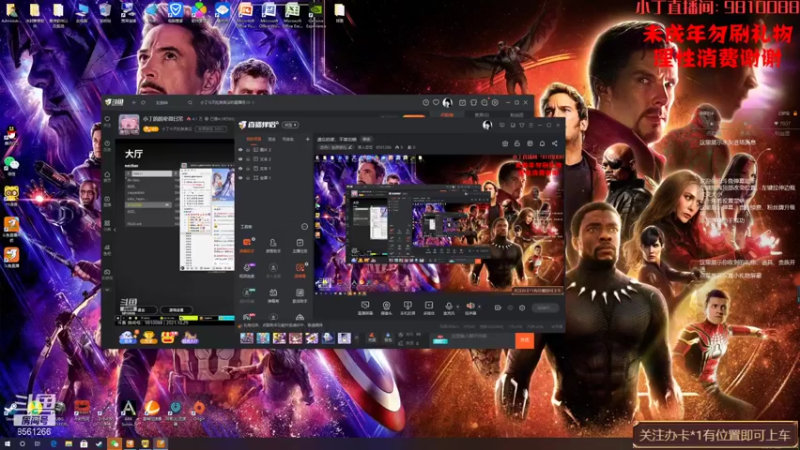Click the orange send button in Douyu chat
This screenshot has height=450, width=800.
tap(524, 340)
